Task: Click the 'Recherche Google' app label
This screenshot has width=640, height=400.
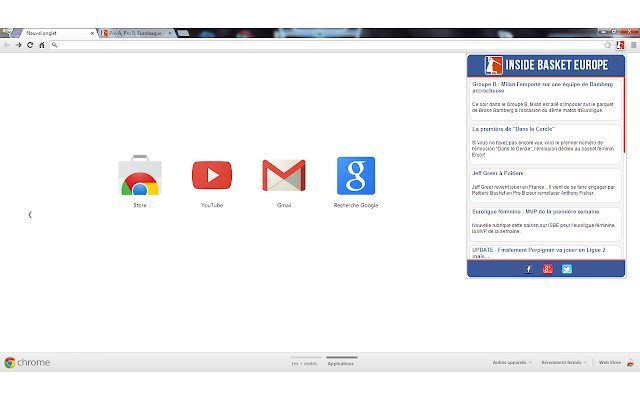Action: [x=356, y=205]
